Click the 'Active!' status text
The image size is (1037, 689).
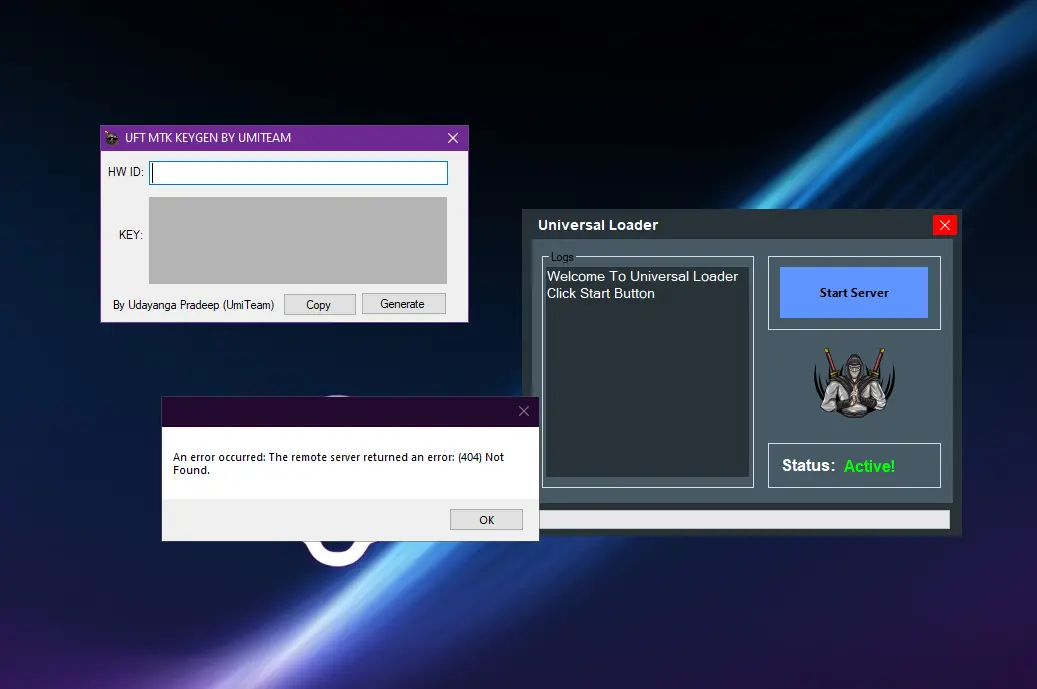[869, 466]
